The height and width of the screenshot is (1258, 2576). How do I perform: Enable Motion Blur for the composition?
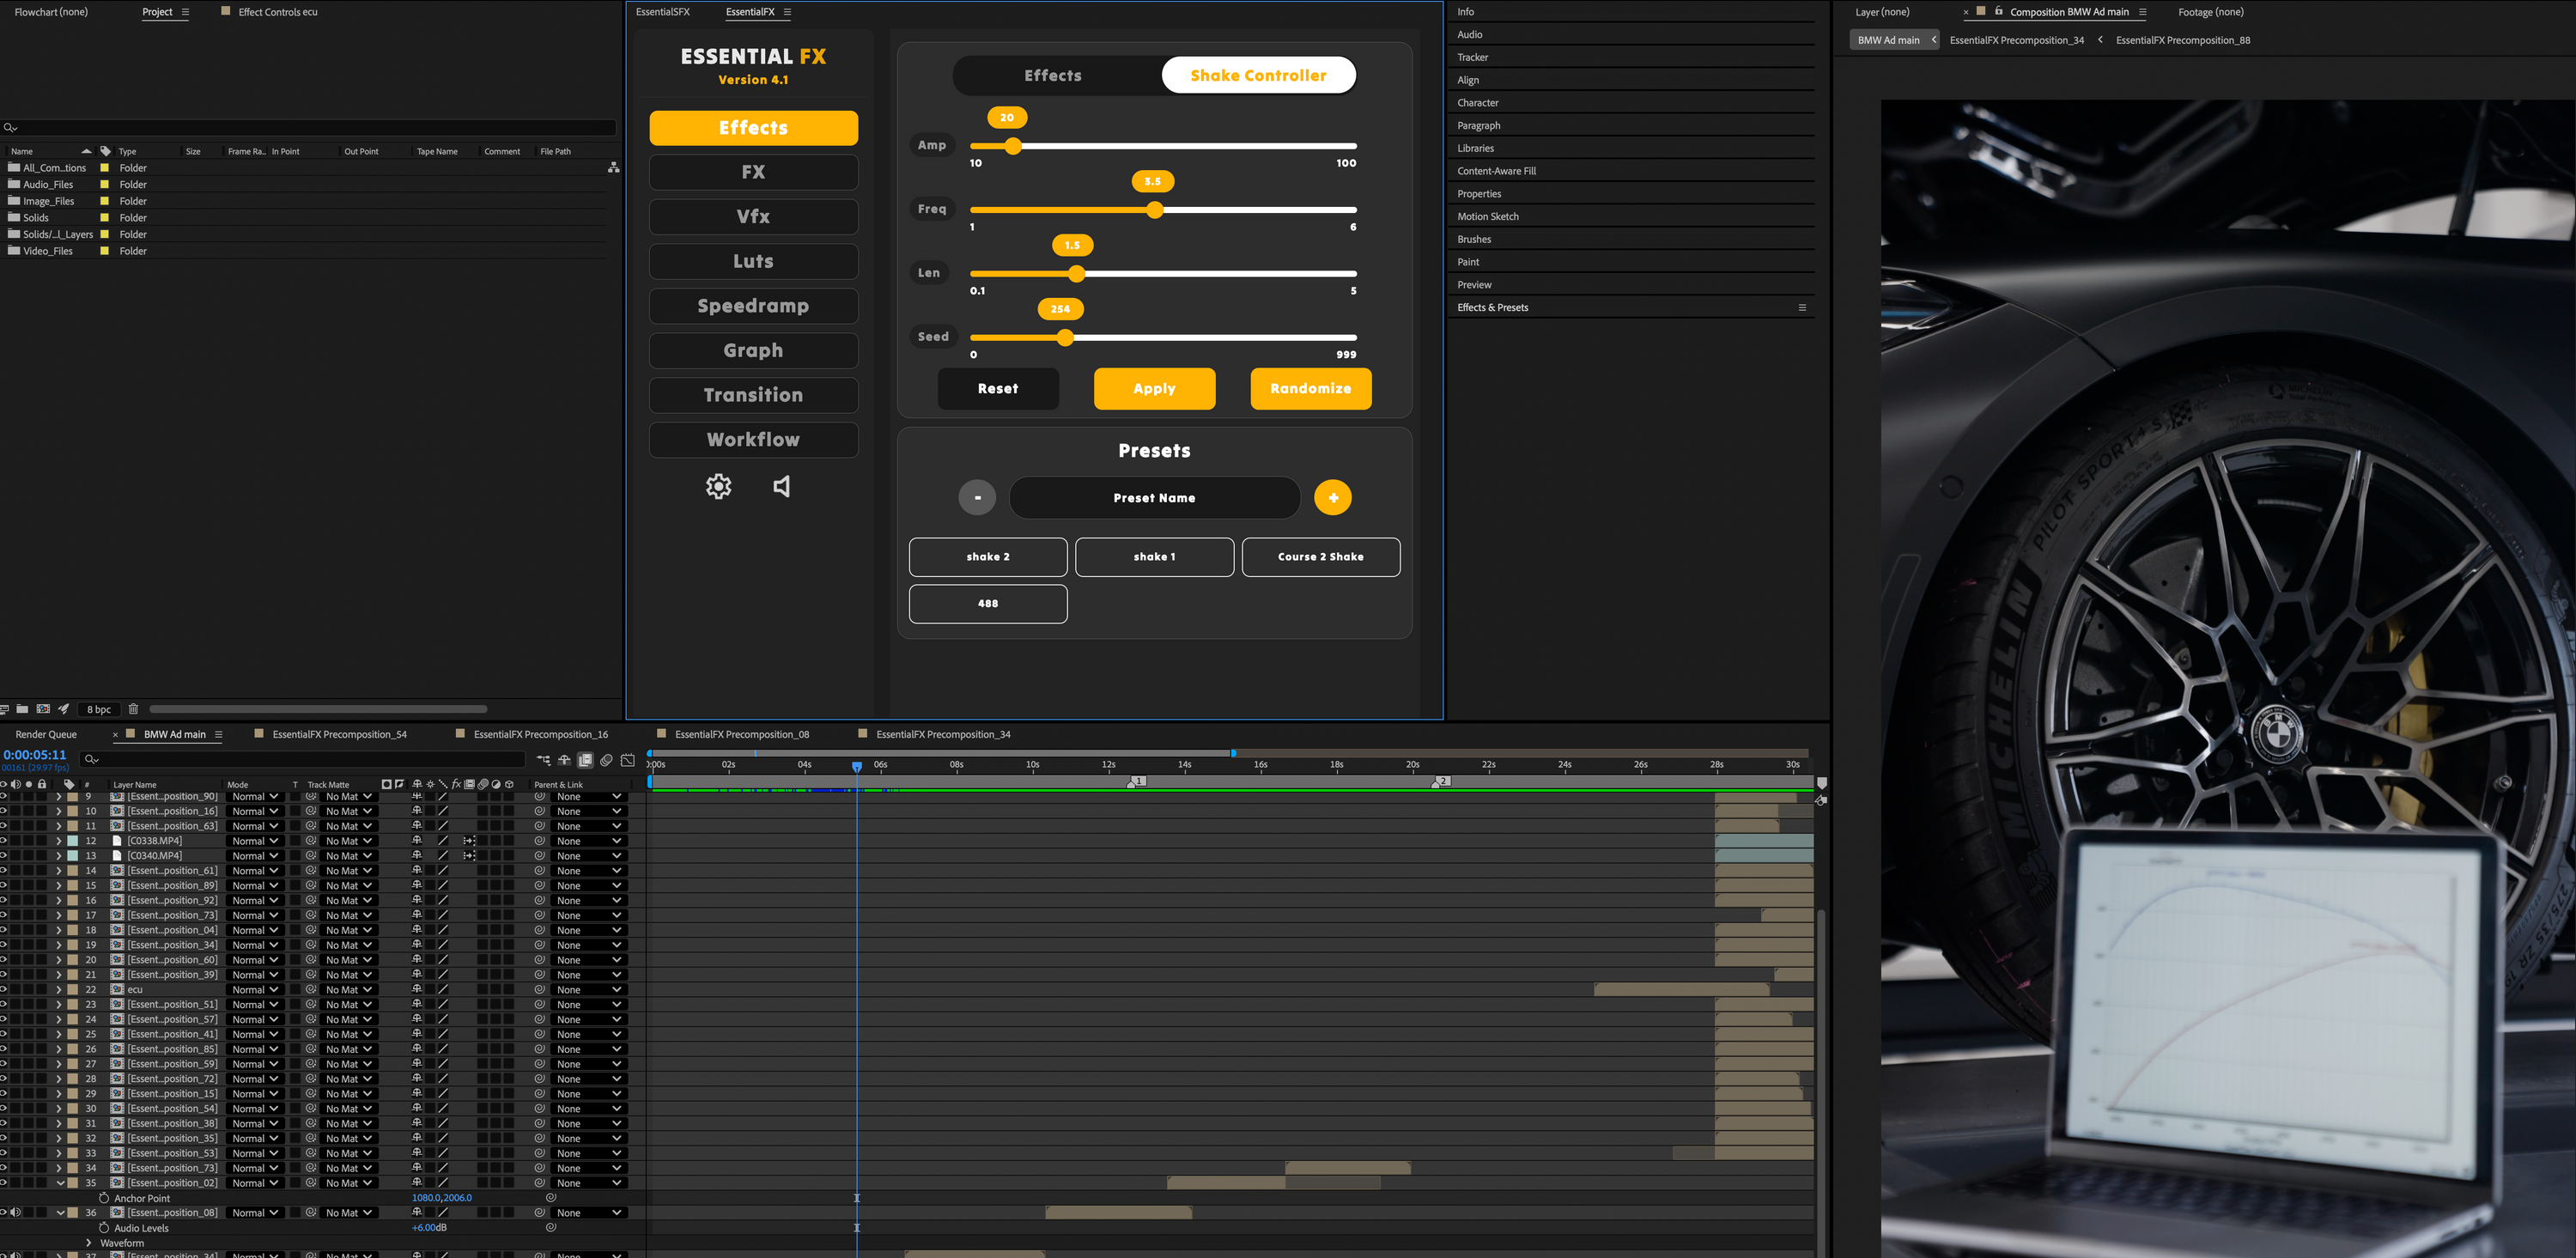(x=607, y=760)
